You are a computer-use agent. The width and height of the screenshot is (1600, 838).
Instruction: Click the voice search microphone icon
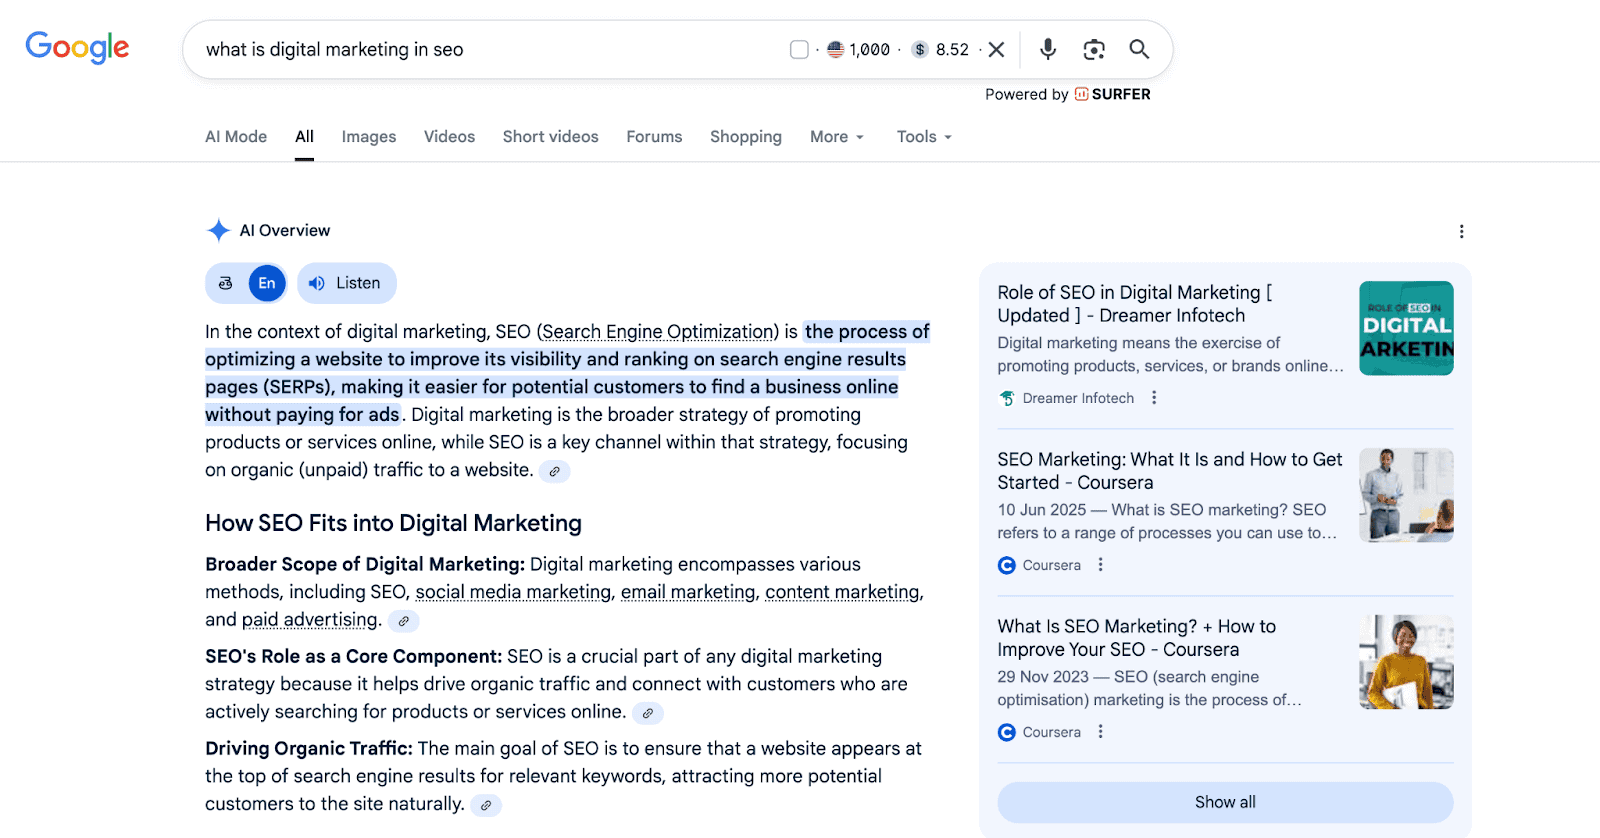pyautogui.click(x=1047, y=49)
